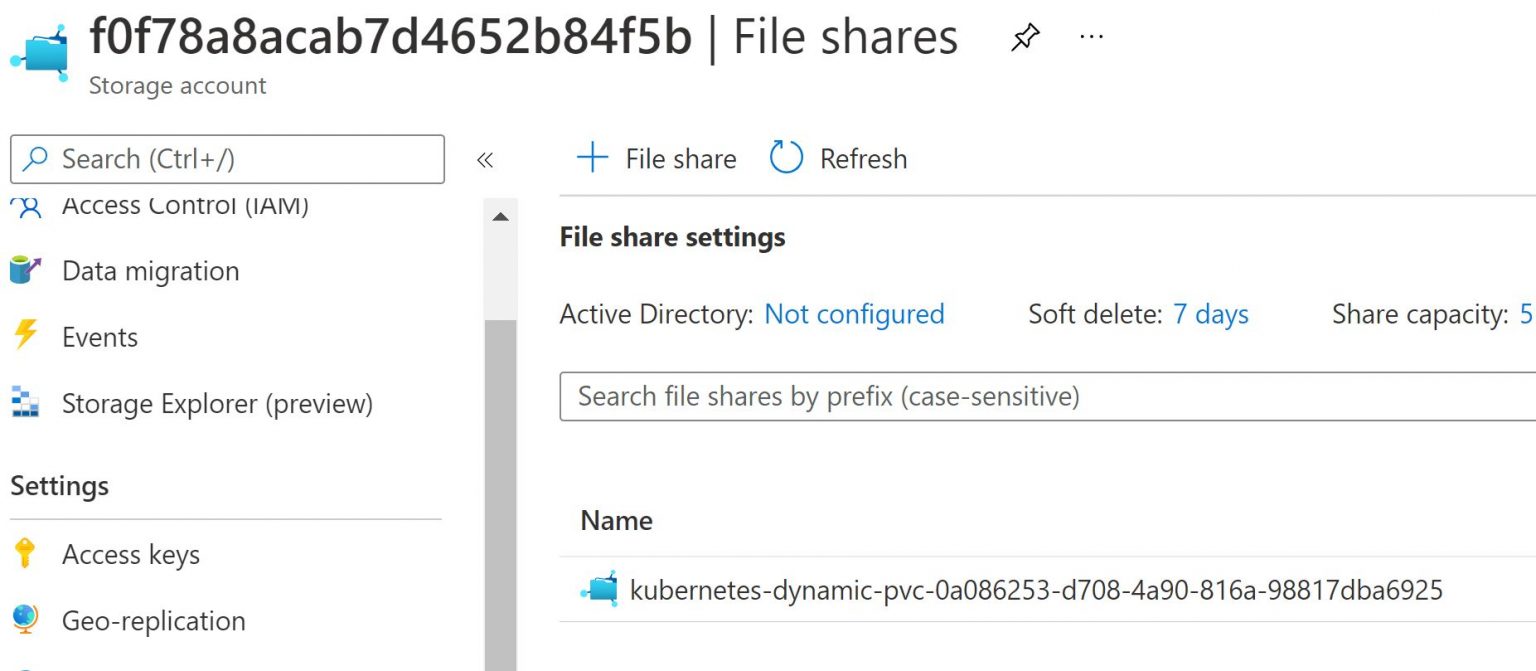
Task: Change the soft delete 7 days setting
Action: tap(1211, 314)
